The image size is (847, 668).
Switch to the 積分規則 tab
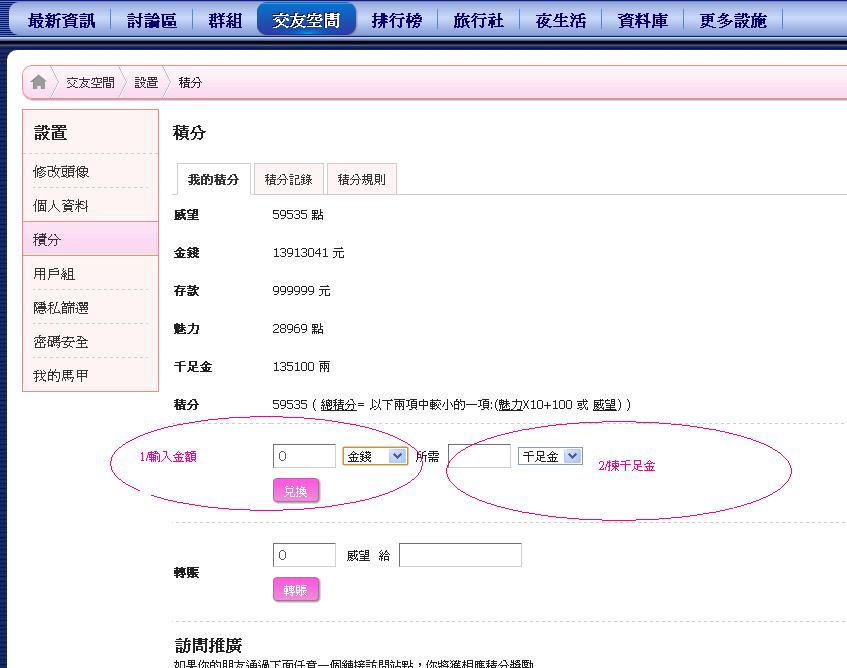(x=361, y=179)
